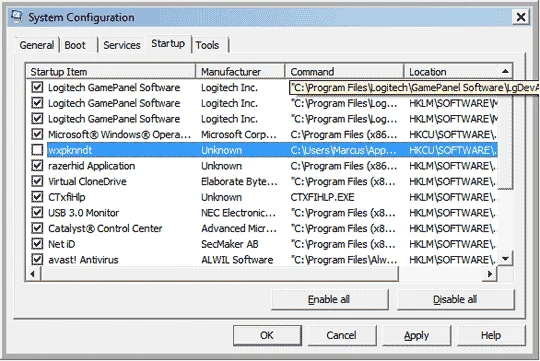Select the Startup tab
The image size is (540, 361).
(x=168, y=44)
